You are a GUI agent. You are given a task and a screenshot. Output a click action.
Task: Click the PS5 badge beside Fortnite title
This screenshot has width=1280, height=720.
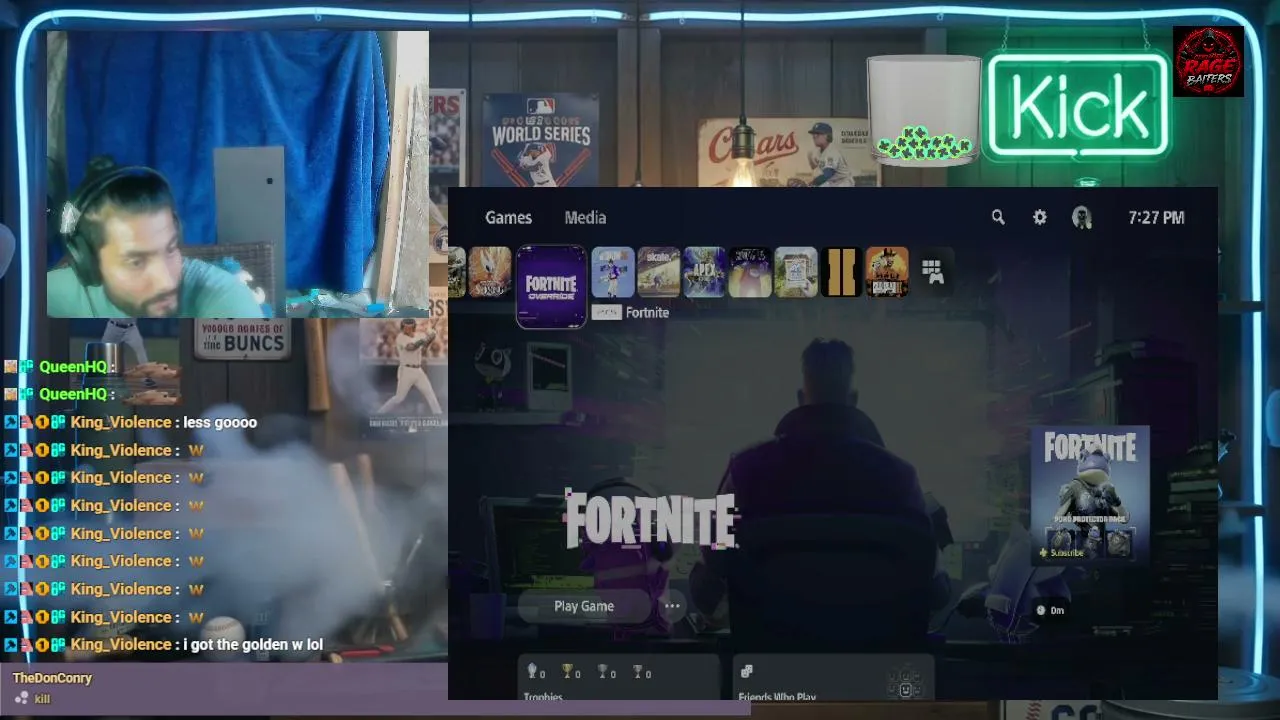click(606, 313)
